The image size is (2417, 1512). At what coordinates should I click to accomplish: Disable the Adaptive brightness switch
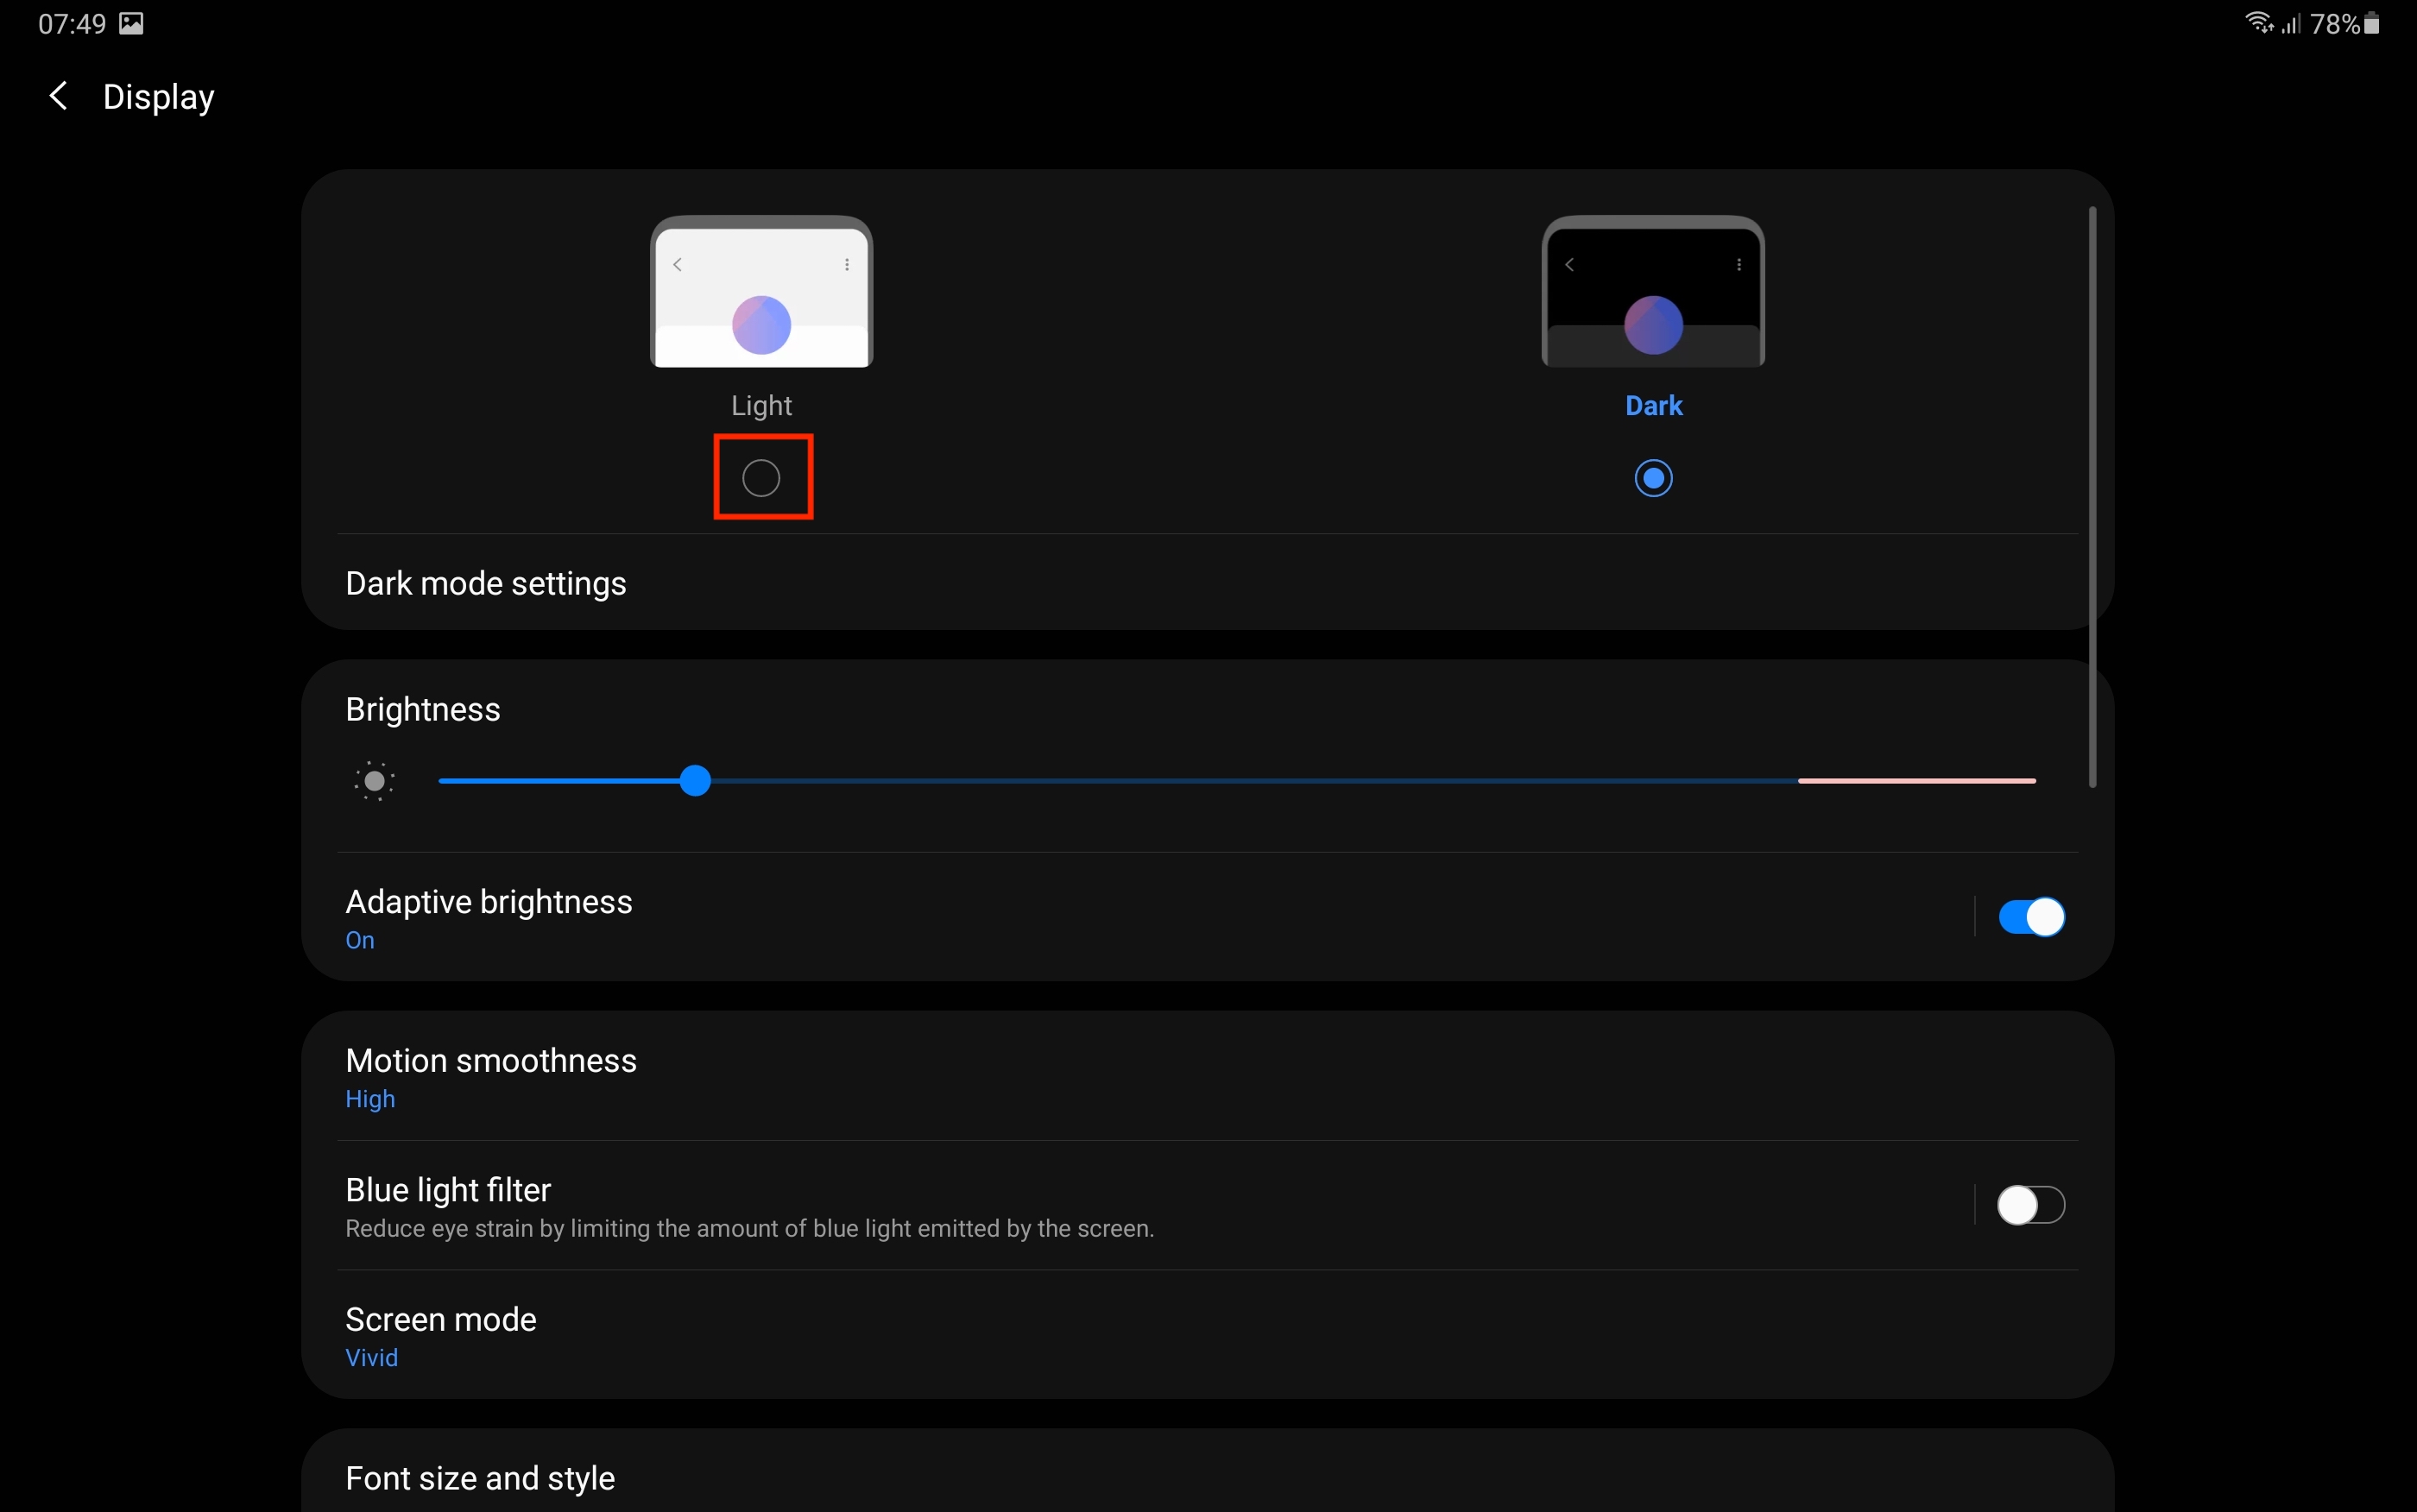[2031, 916]
